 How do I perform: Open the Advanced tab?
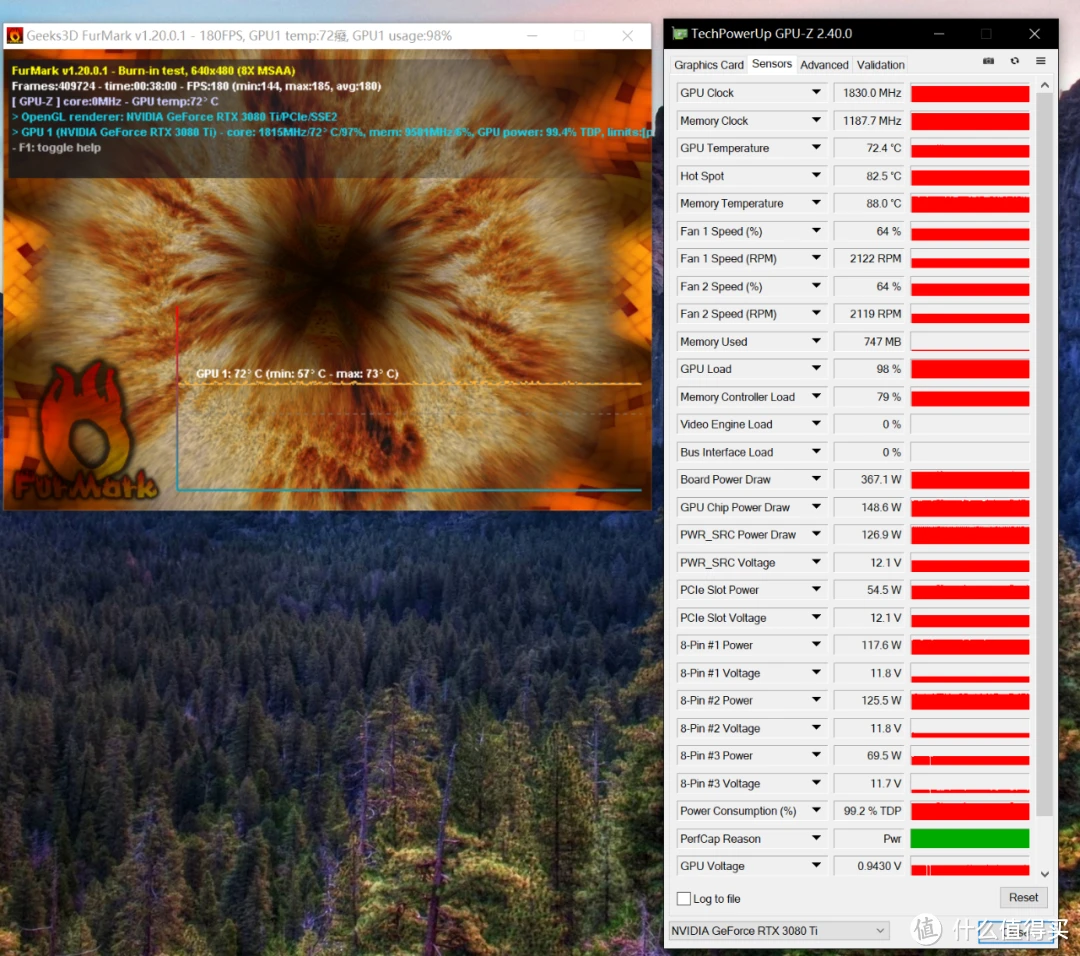click(824, 65)
